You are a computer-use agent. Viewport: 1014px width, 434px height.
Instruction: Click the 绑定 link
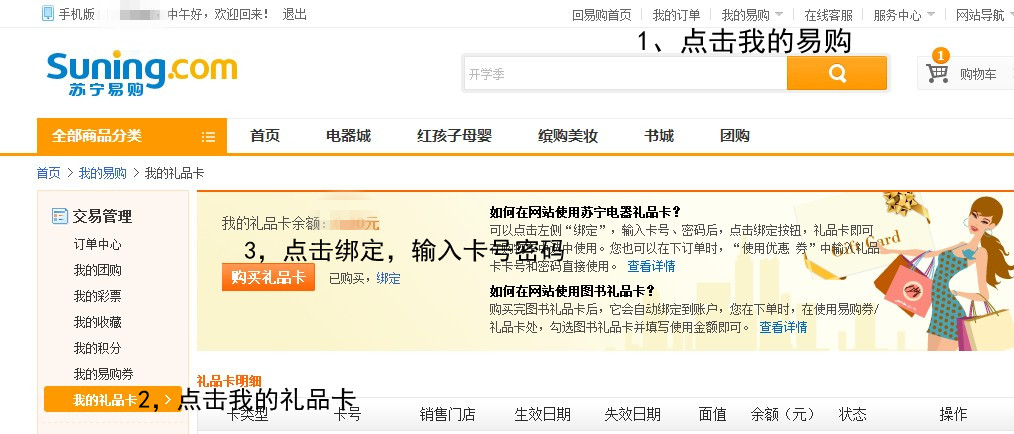tap(389, 279)
